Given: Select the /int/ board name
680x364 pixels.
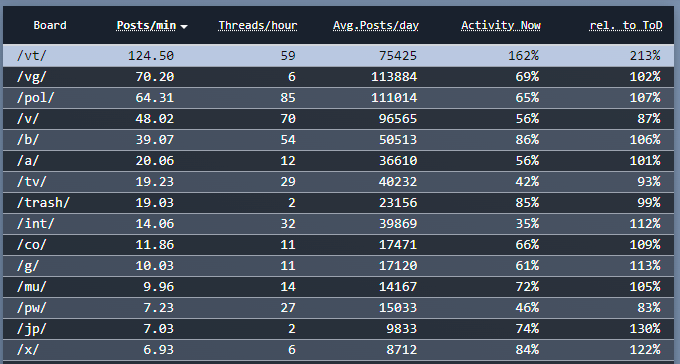Looking at the screenshot, I should pos(36,223).
